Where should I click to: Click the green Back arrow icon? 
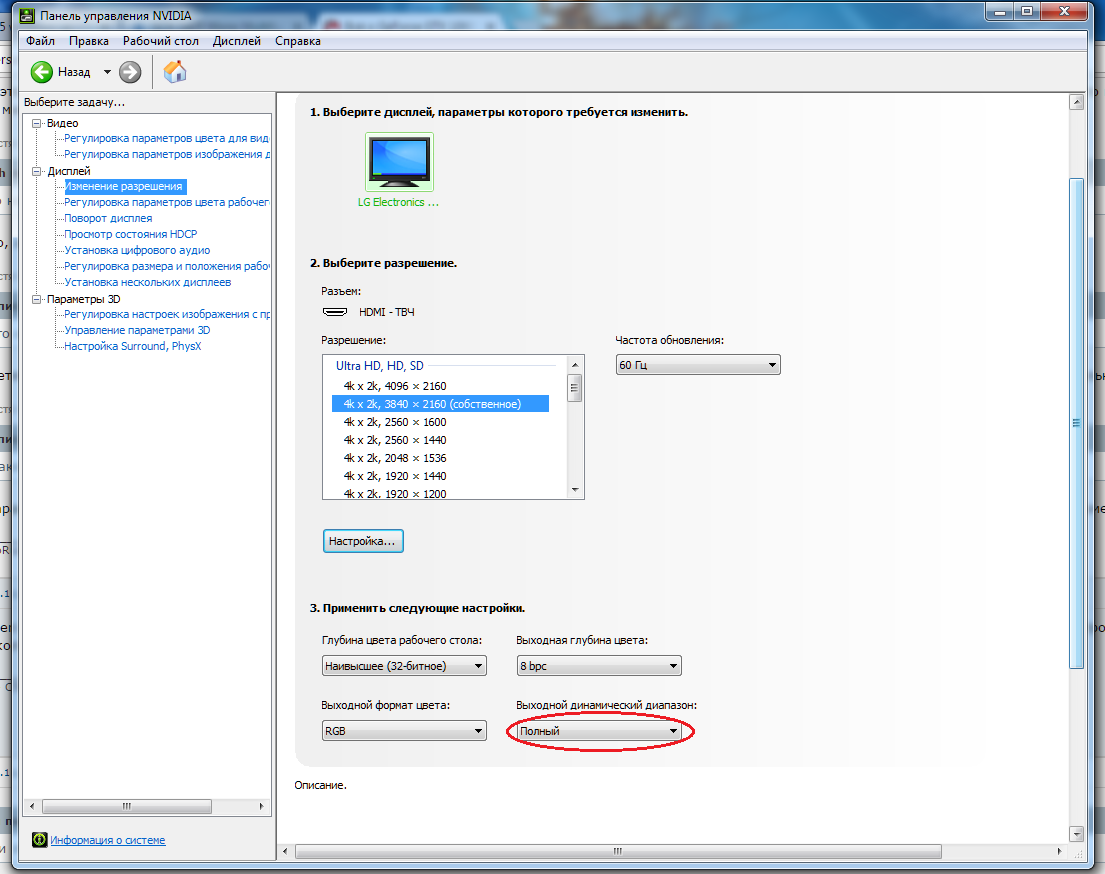point(42,72)
